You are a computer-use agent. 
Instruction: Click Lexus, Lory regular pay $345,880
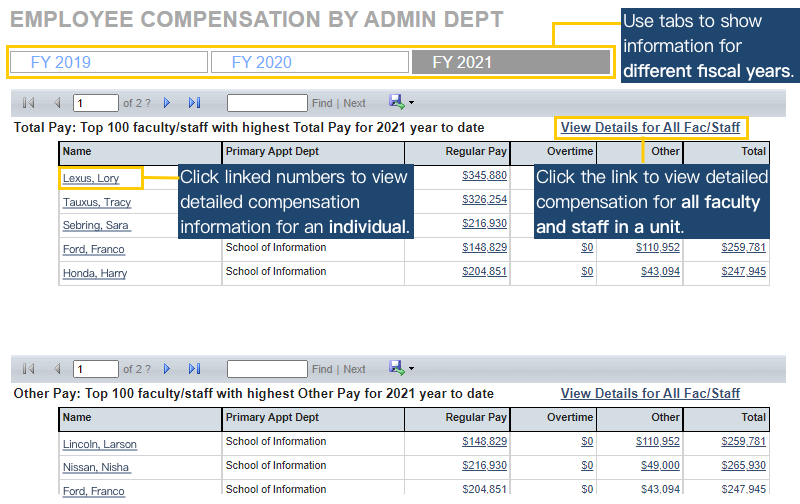(484, 175)
